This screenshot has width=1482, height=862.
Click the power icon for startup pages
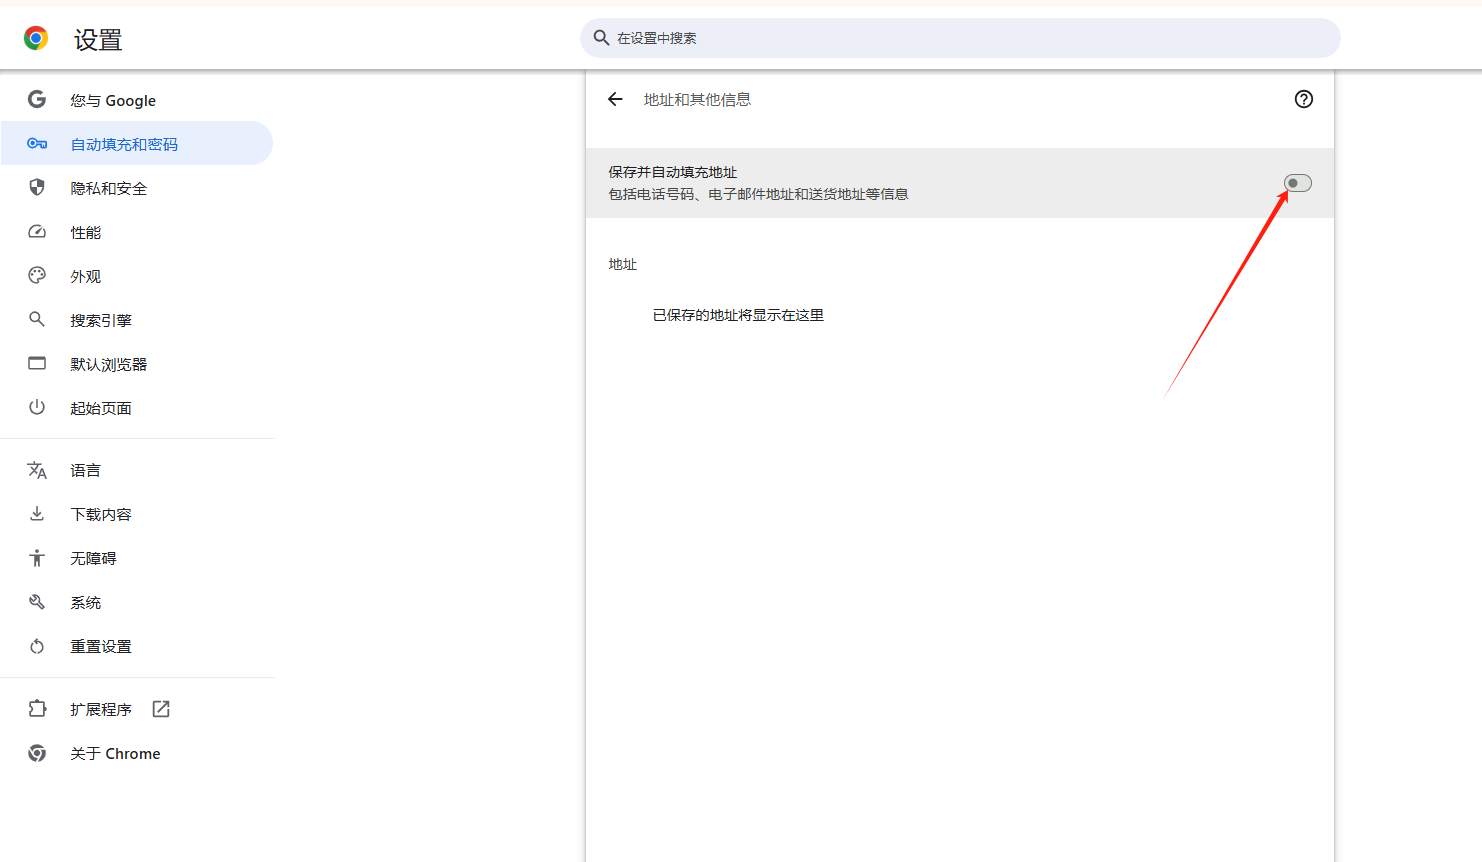(x=37, y=407)
